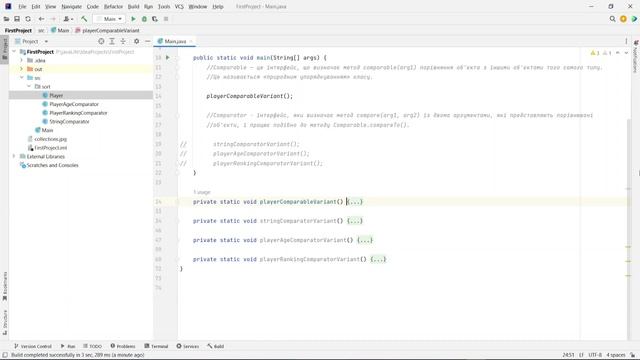This screenshot has height=360, width=640.
Task: Click the Stop icon in the toolbar
Action: 166,19
